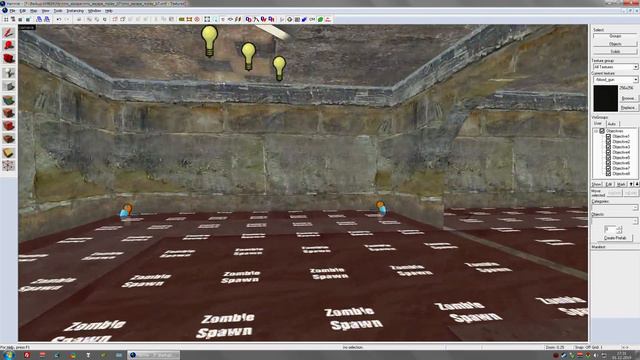Click the smallest light bulb entity
The width and height of the screenshot is (640, 360).
click(279, 68)
